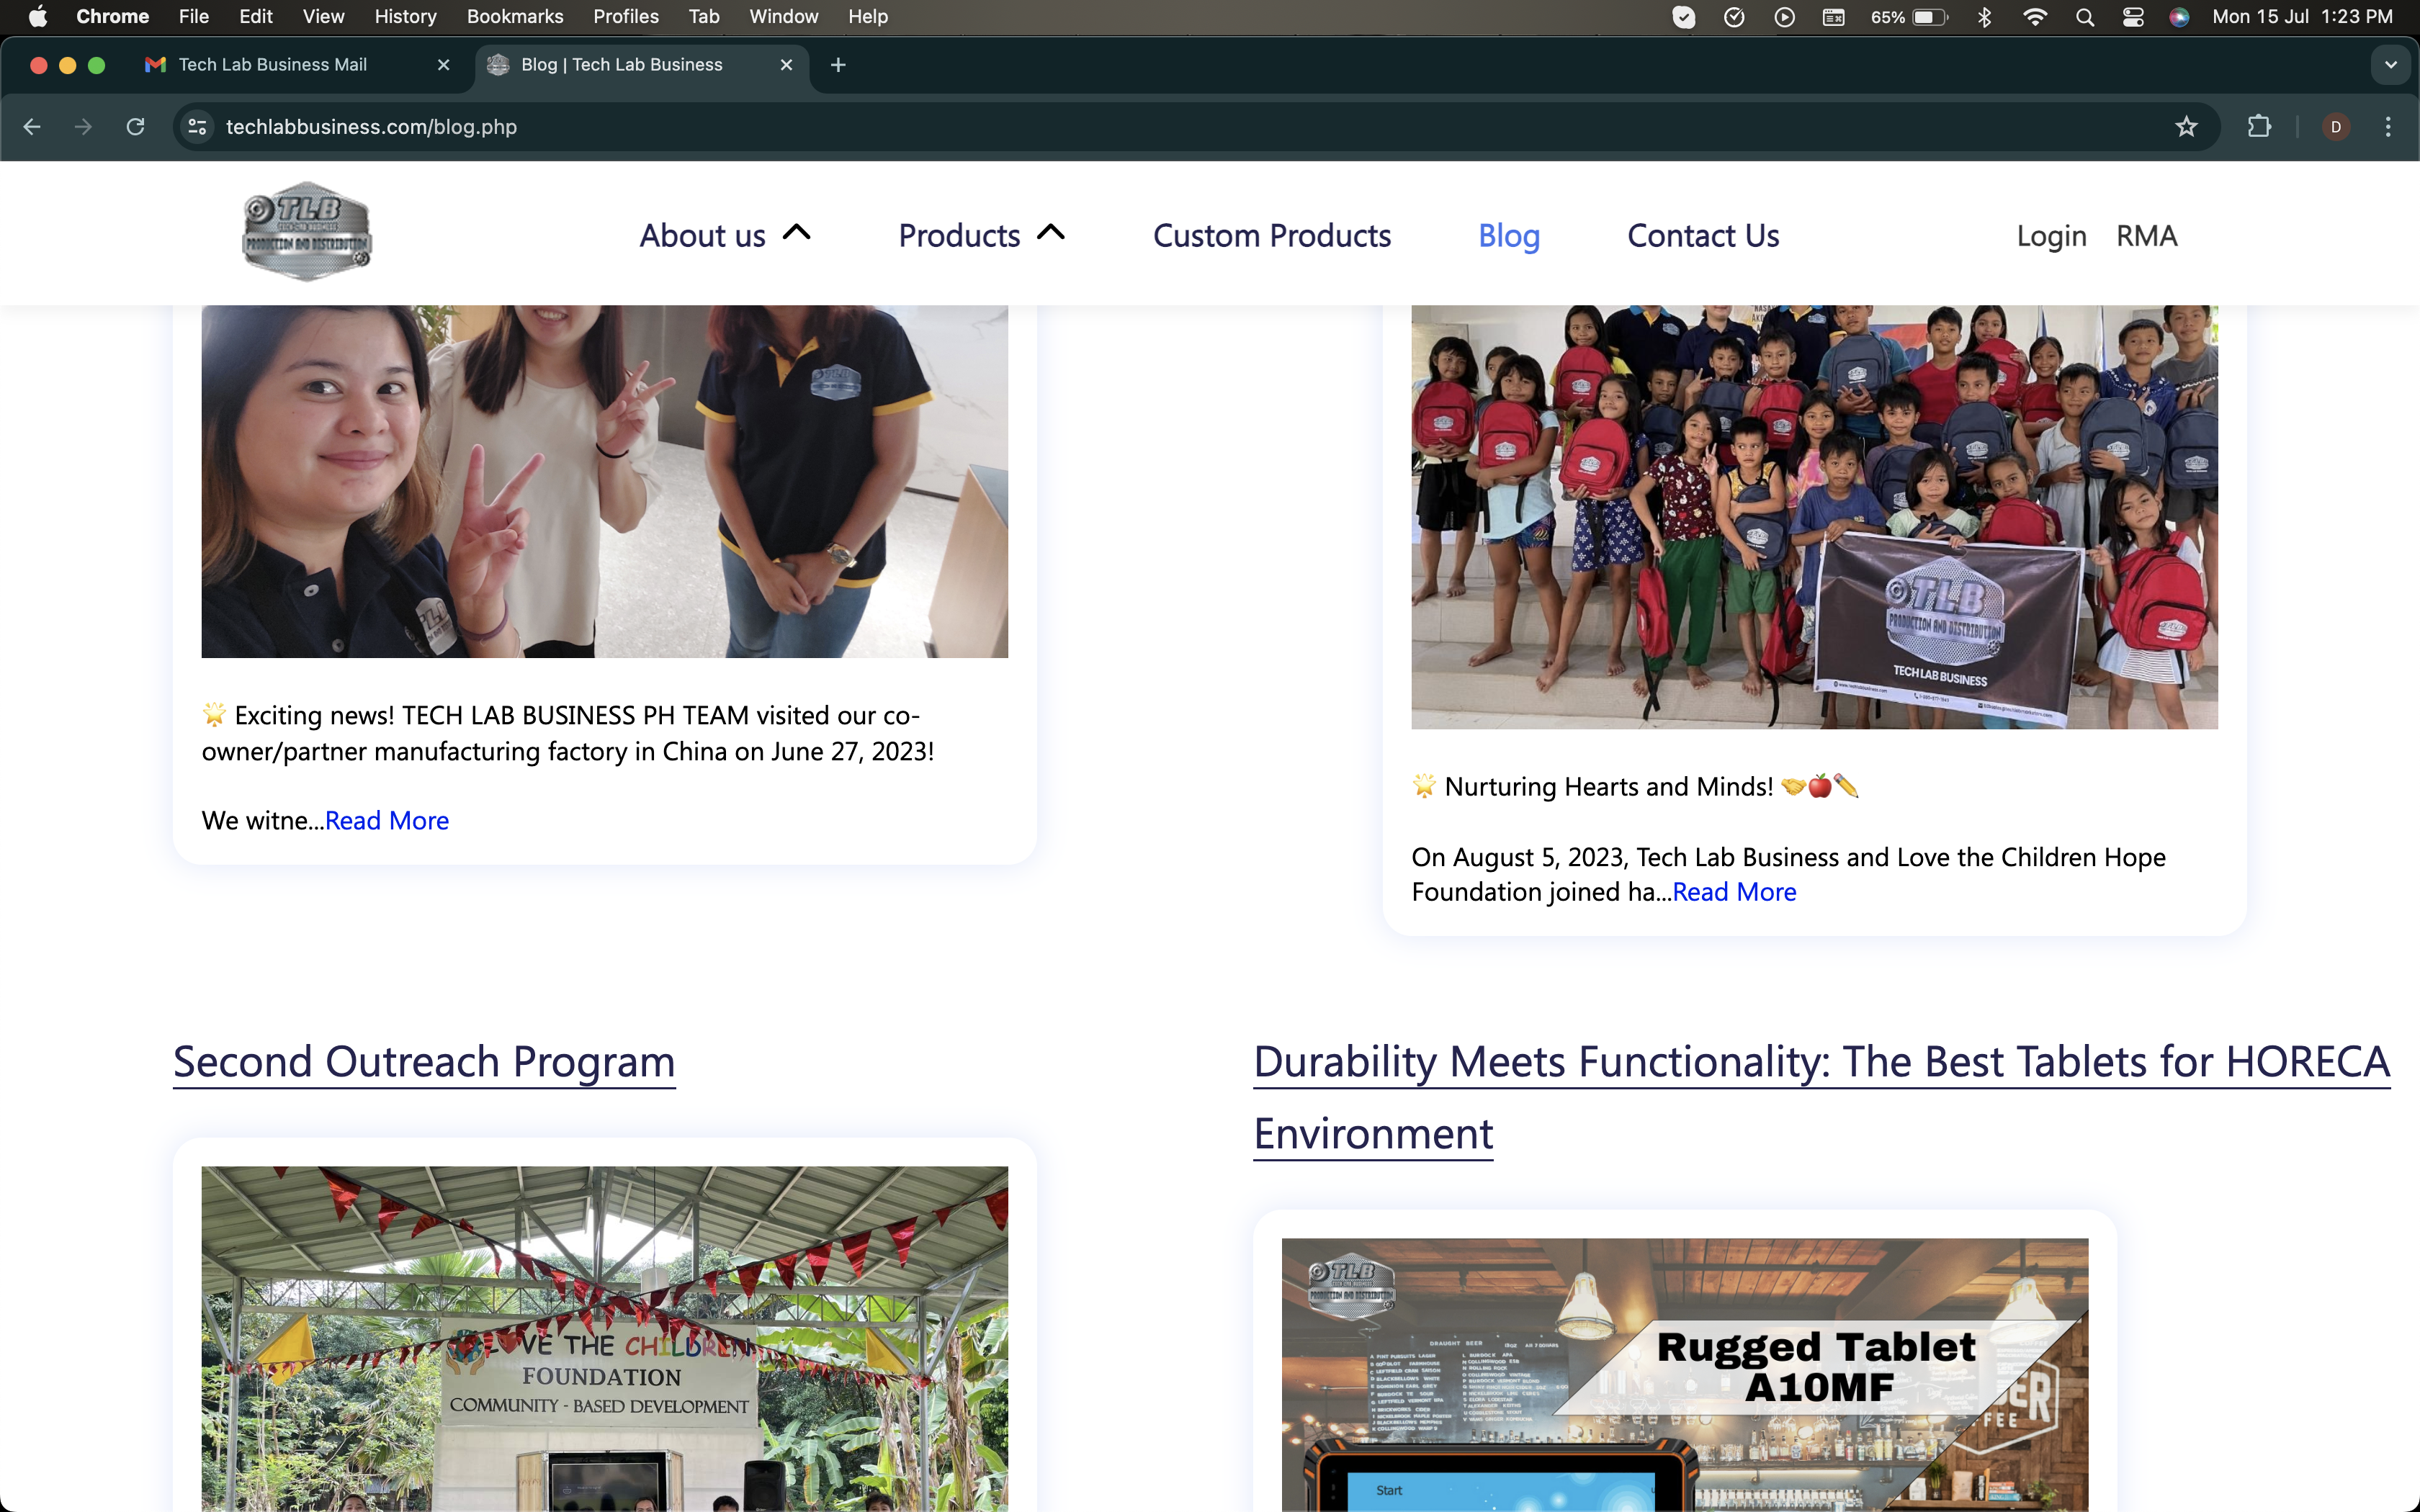Click the address bar URL techlabbusiness.com/blog.php
2420x1512 pixels.
point(371,127)
